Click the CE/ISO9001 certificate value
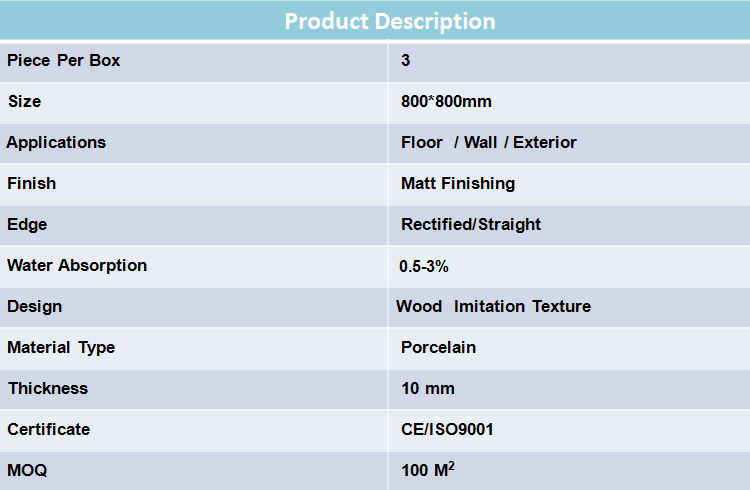 click(447, 429)
